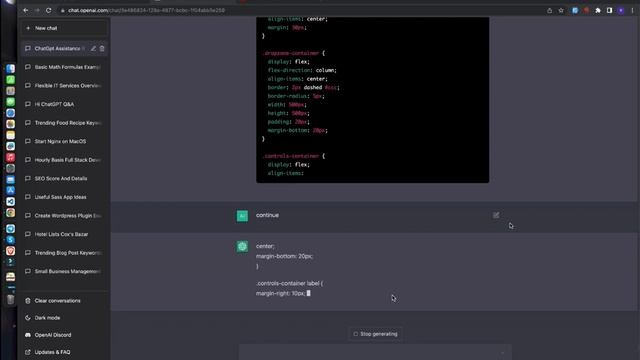This screenshot has height=360, width=640.
Task: Click the Discord logo beside OpenAI Discord
Action: coord(28,335)
